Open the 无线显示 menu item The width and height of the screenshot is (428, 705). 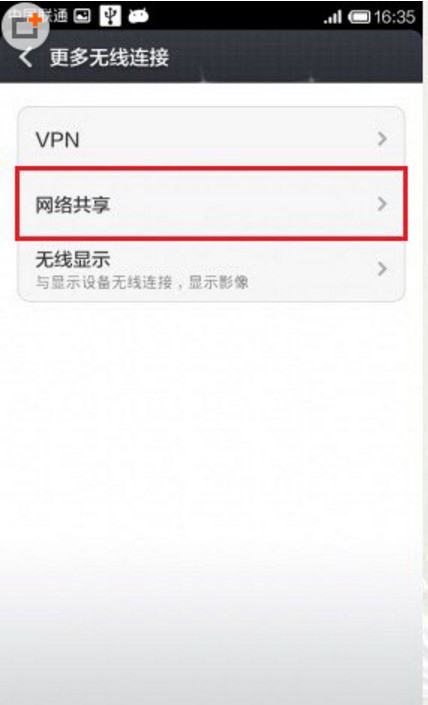point(211,270)
